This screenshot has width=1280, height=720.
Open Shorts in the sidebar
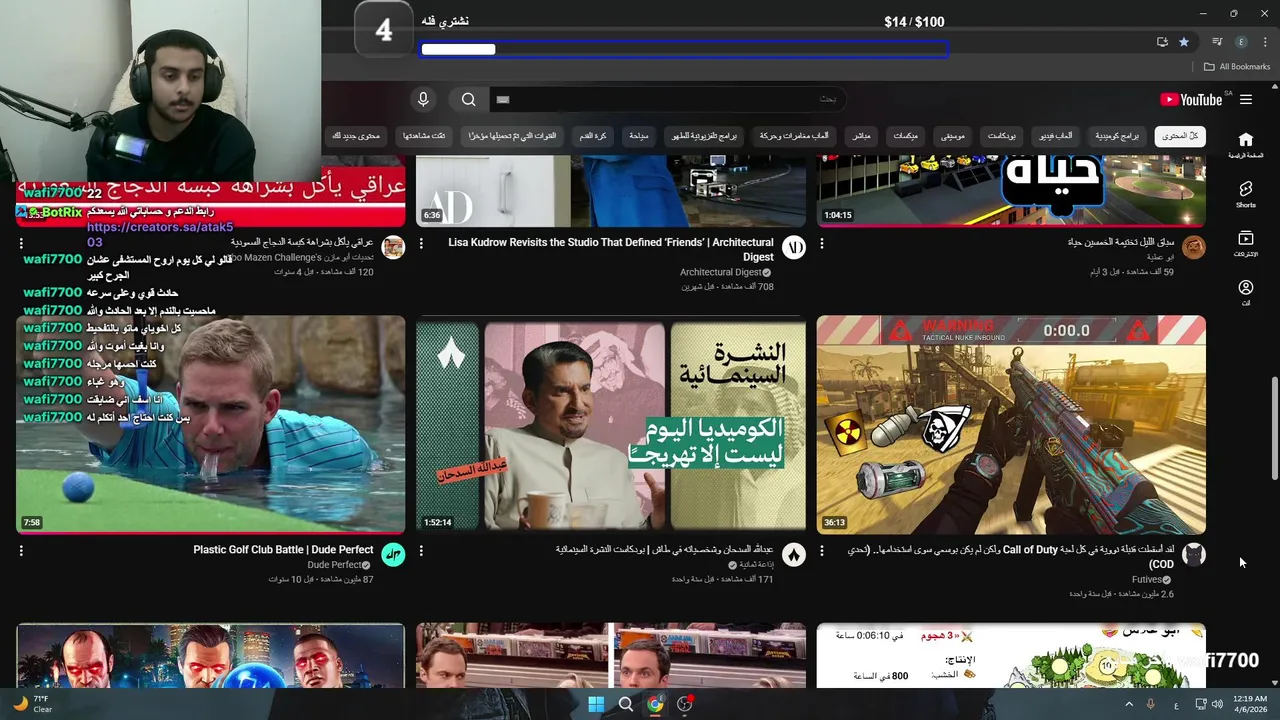coord(1245,194)
